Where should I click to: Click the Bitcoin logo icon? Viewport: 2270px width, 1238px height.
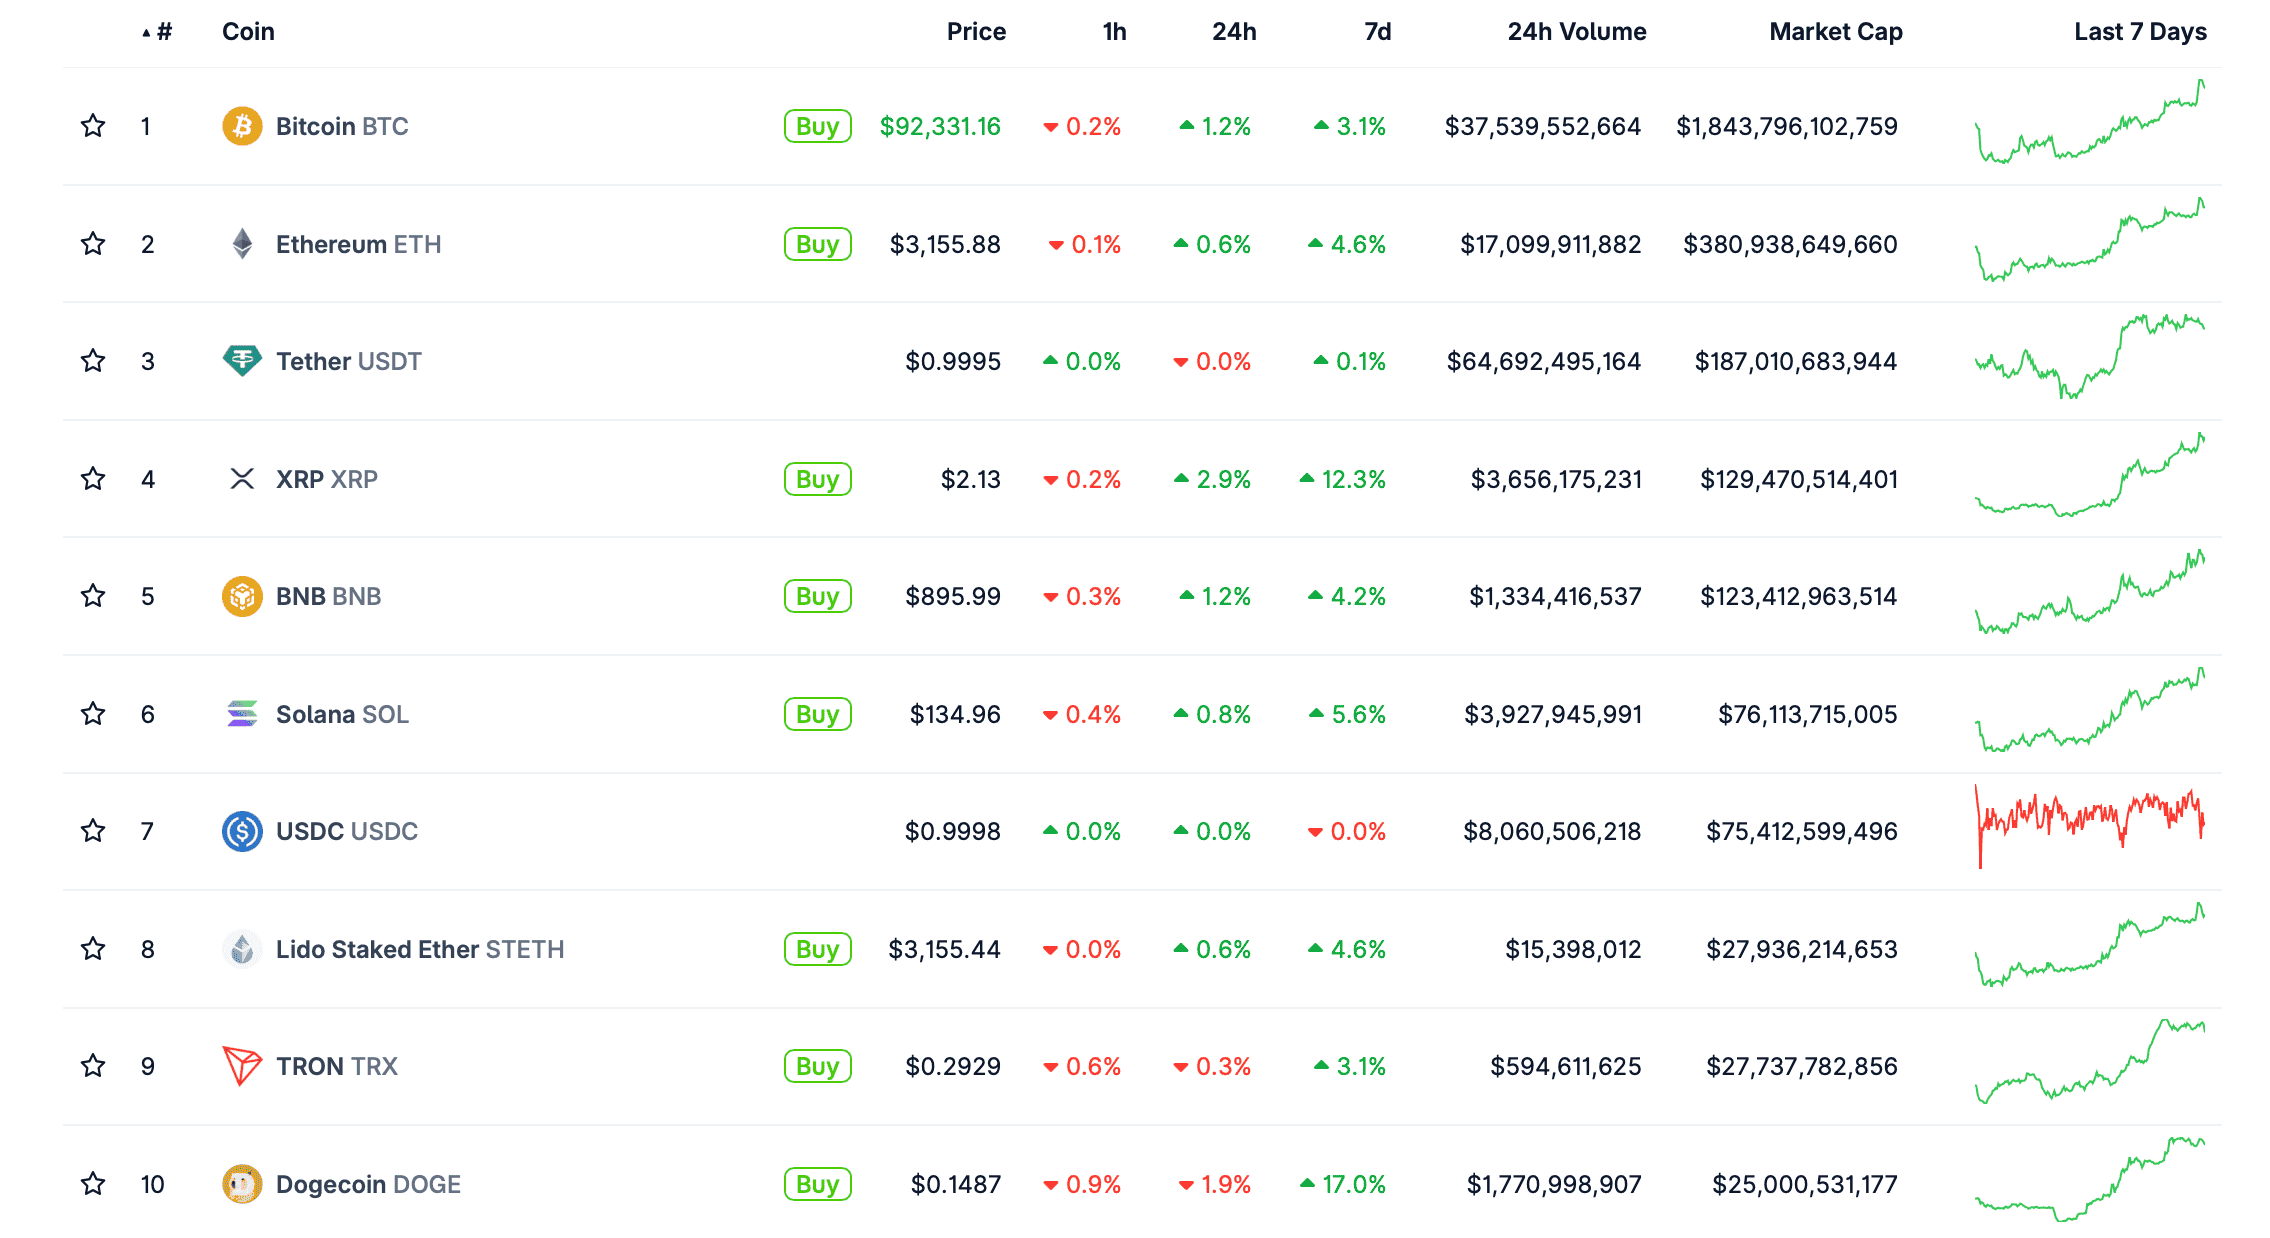point(242,127)
